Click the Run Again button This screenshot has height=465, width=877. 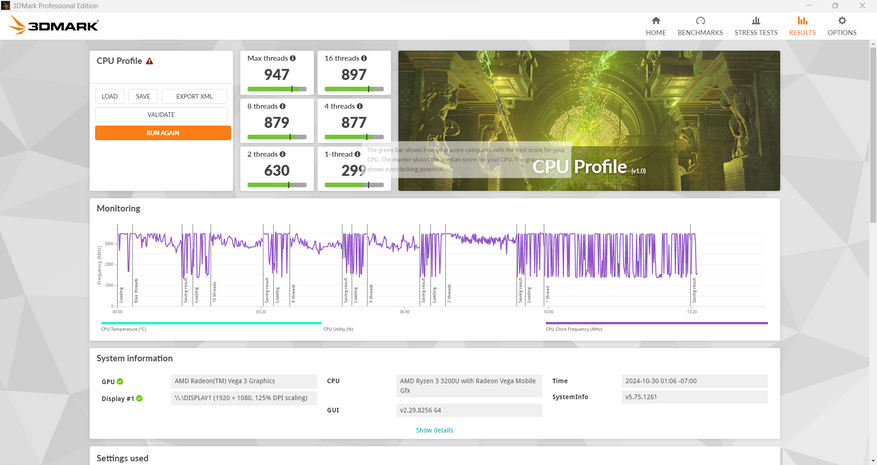point(163,133)
